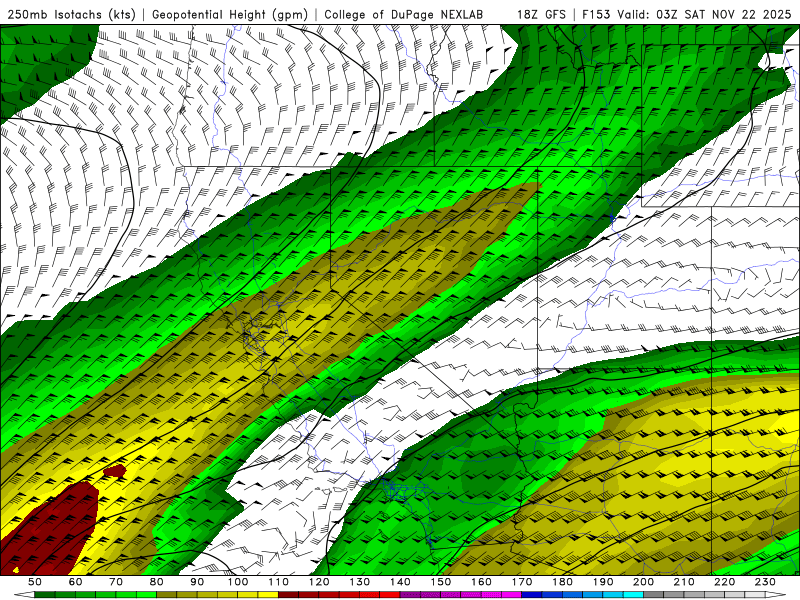The image size is (800, 600).
Task: Click the 190 label on the color scale
Action: click(603, 582)
